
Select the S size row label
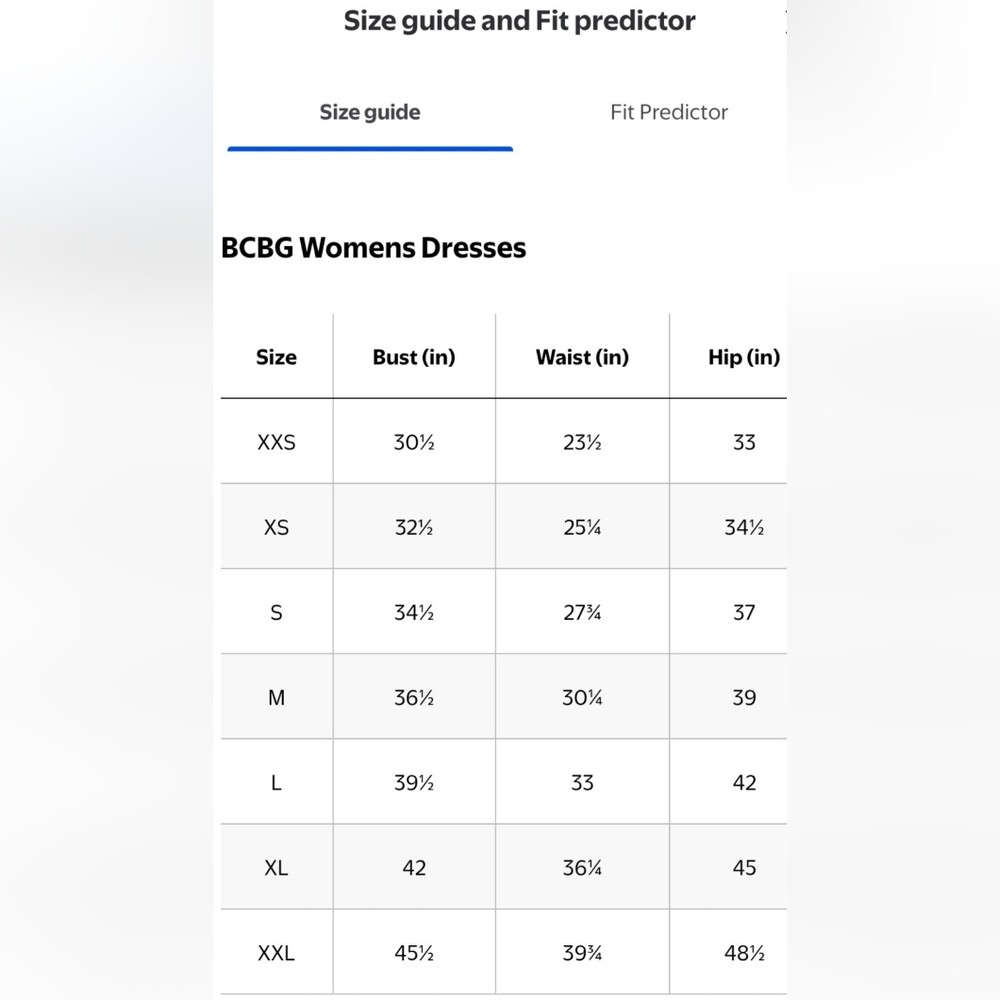tap(276, 613)
